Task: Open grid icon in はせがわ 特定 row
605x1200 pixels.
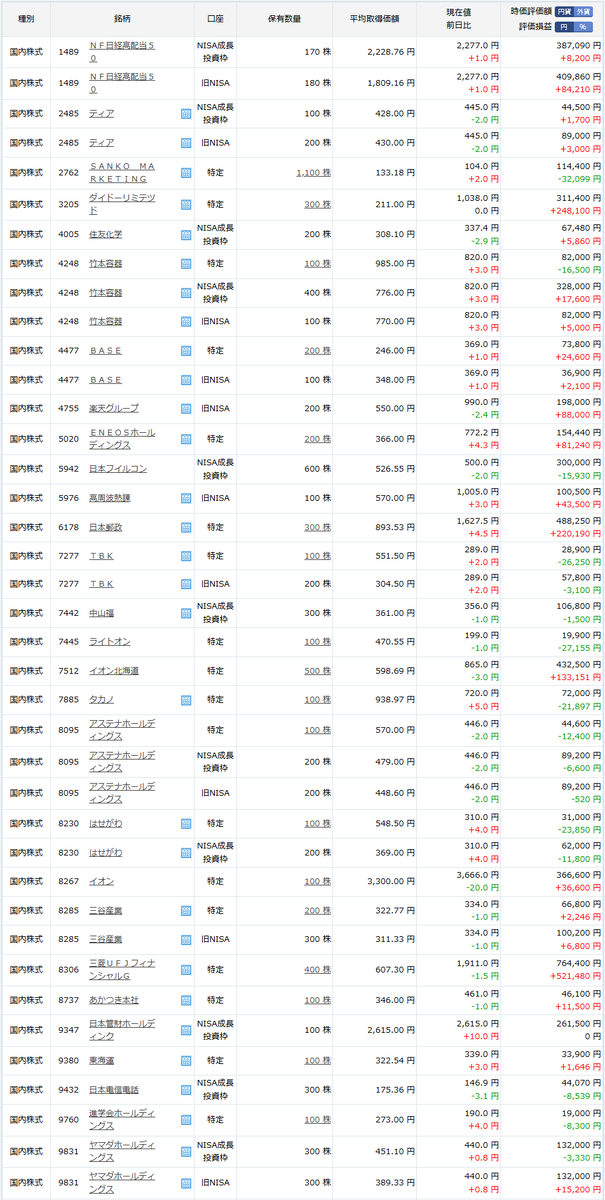Action: coord(186,823)
